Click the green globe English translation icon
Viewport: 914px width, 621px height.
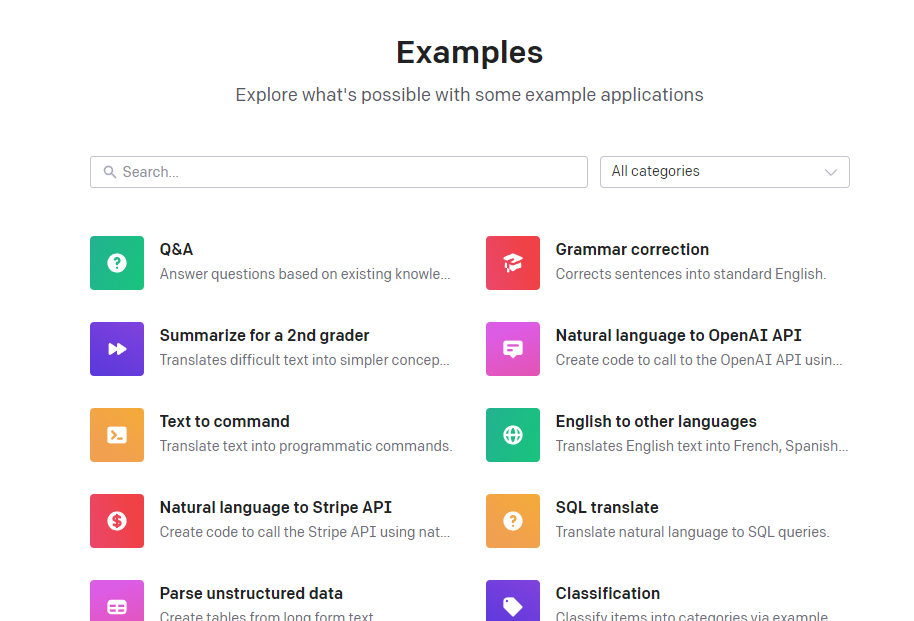pos(513,435)
